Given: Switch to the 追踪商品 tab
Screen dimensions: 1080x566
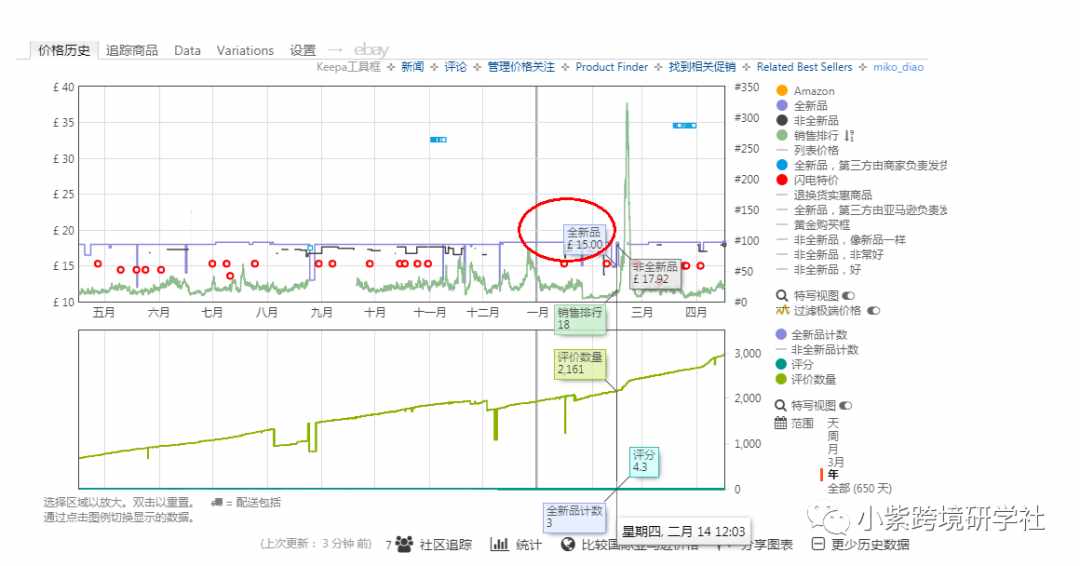Looking at the screenshot, I should 132,50.
